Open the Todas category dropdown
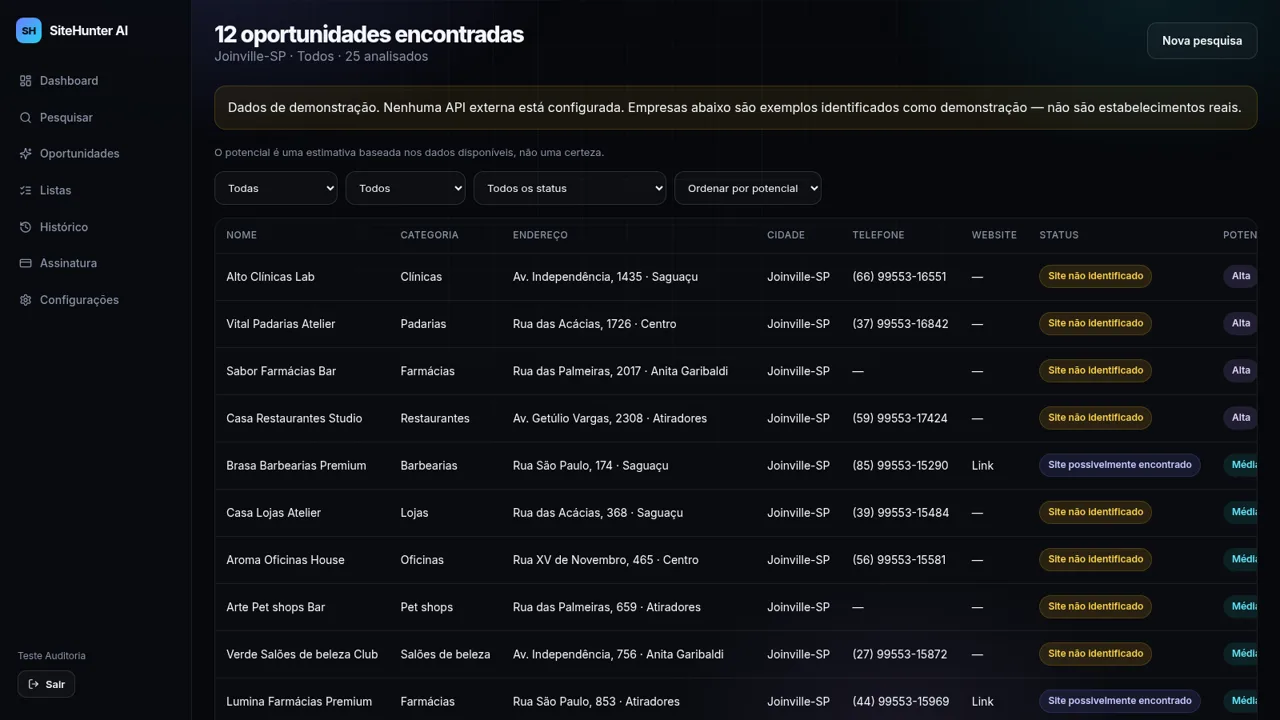The image size is (1280, 720). coord(276,188)
